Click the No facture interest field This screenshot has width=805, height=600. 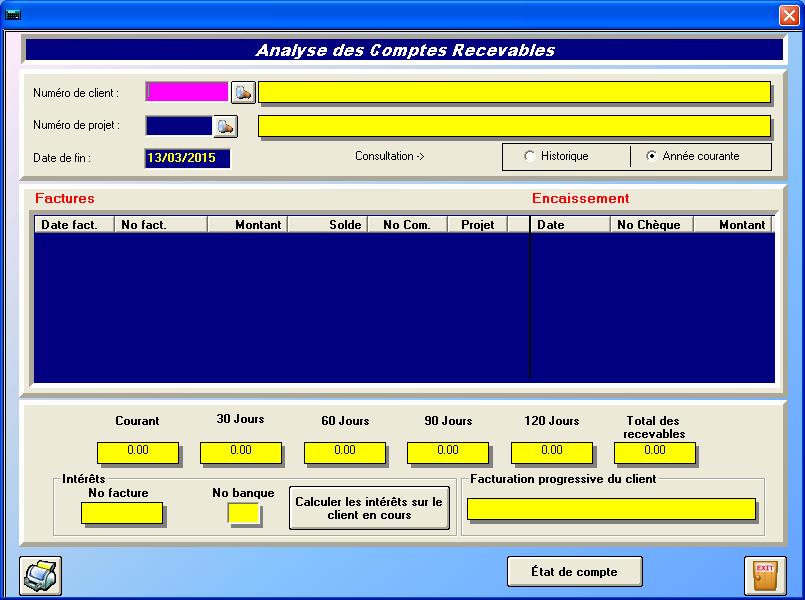(122, 513)
